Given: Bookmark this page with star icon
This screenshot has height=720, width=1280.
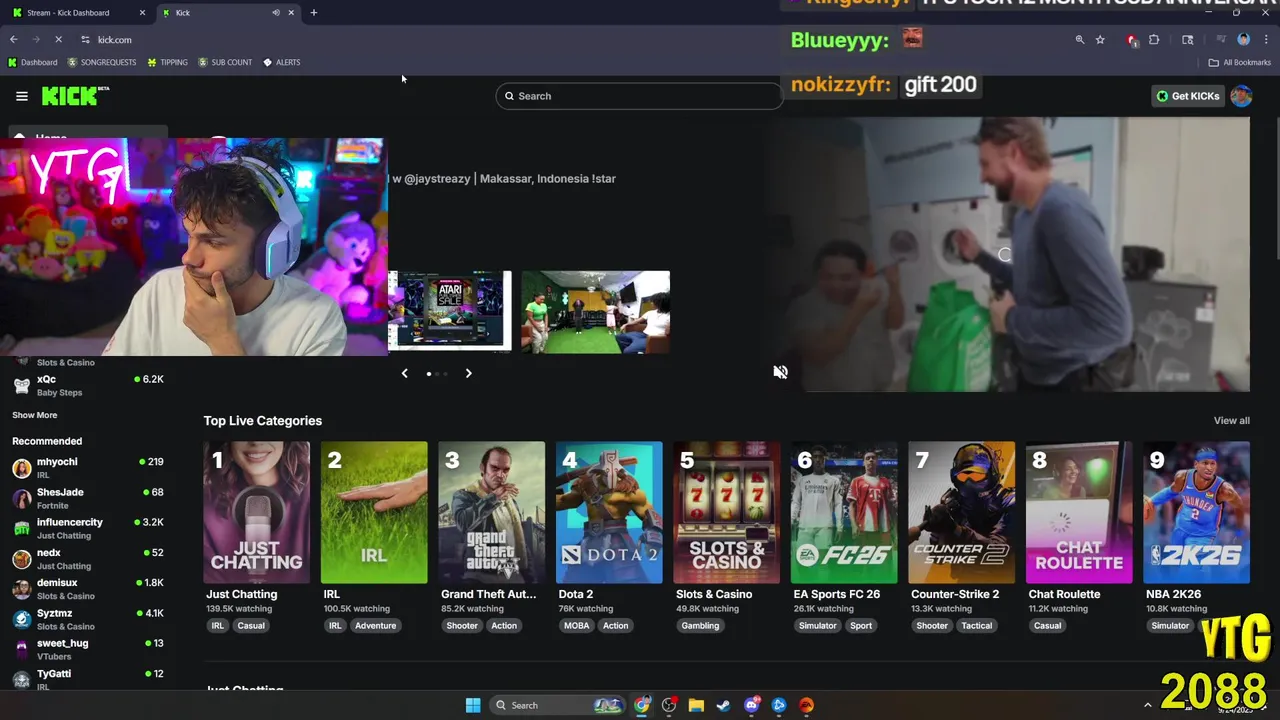Looking at the screenshot, I should click(x=1100, y=40).
